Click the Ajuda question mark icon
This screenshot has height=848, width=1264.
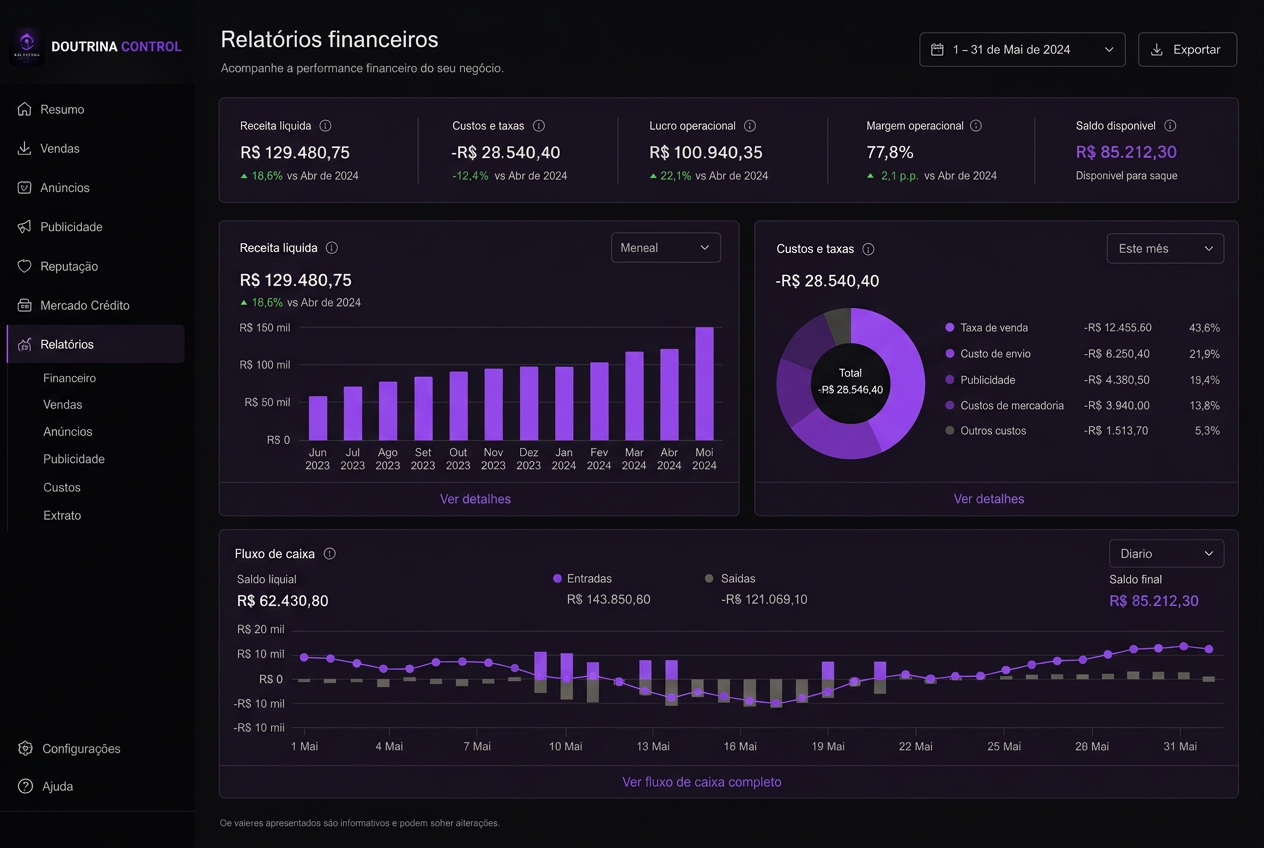(x=26, y=786)
